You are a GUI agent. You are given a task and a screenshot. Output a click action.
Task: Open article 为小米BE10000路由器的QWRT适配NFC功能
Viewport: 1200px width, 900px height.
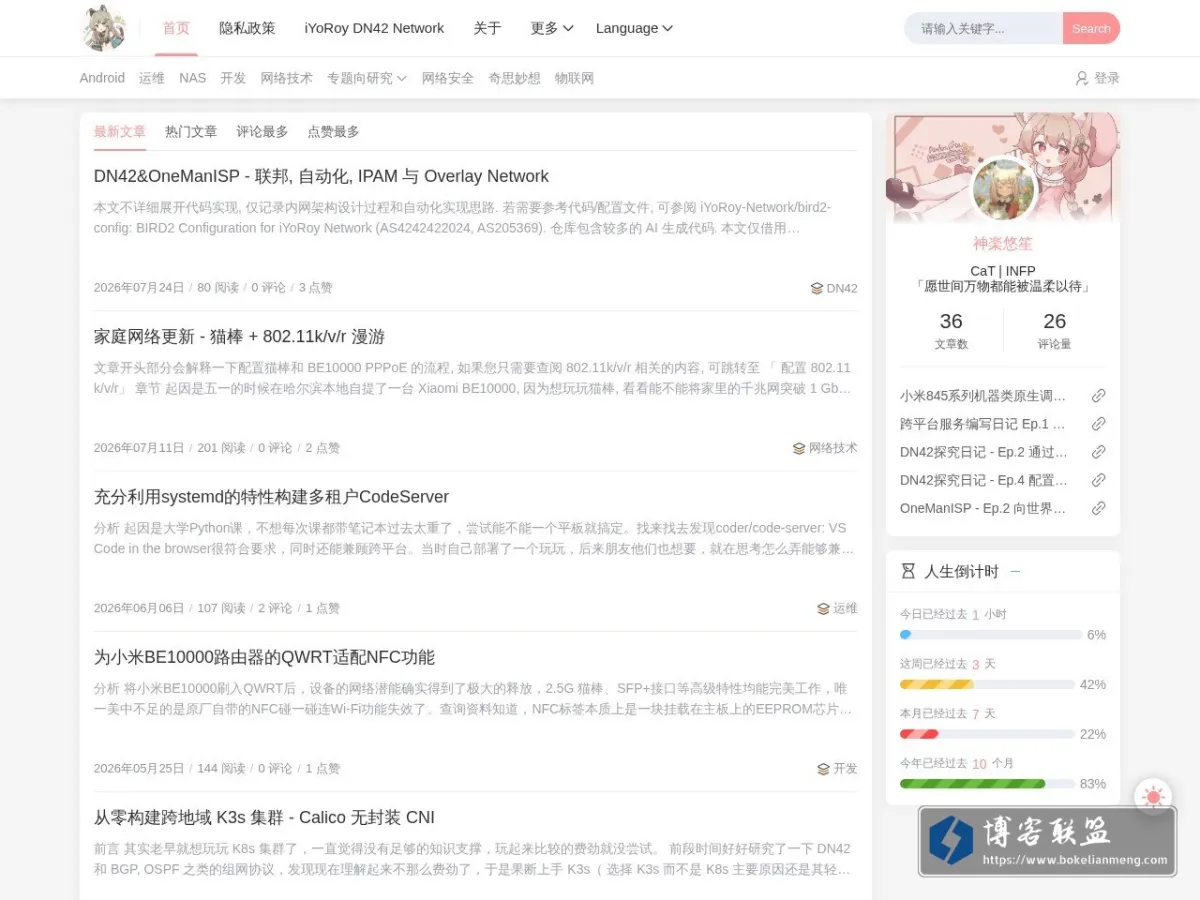[x=264, y=657]
